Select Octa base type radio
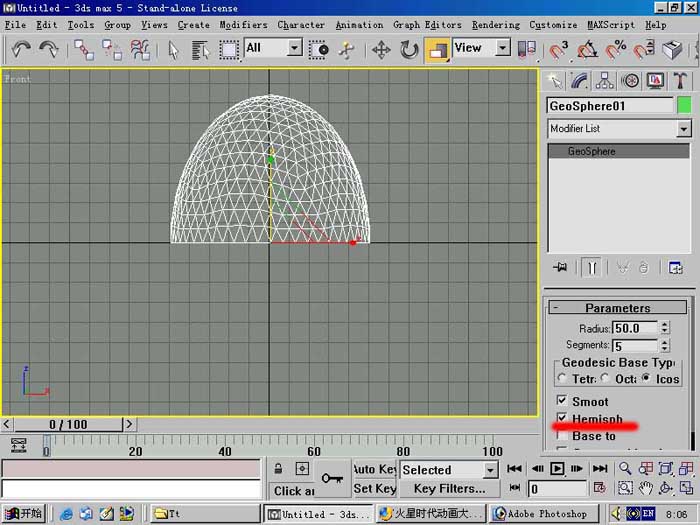Viewport: 700px width, 525px height. click(x=605, y=378)
